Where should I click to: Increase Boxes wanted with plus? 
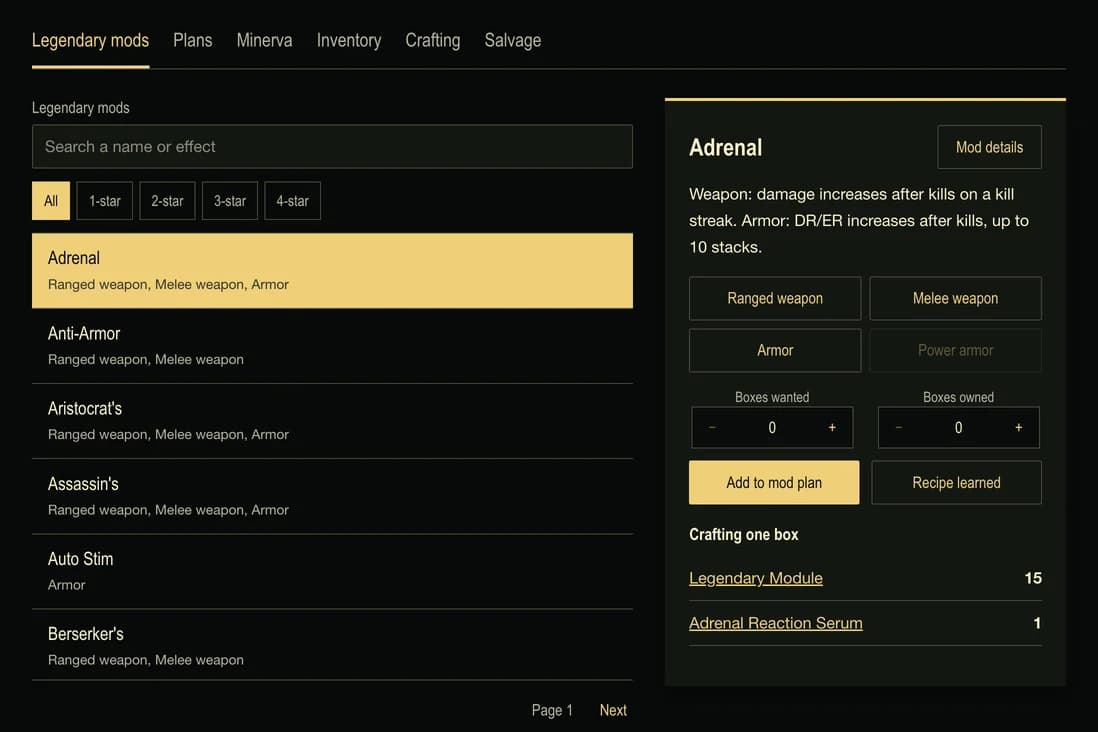(832, 427)
